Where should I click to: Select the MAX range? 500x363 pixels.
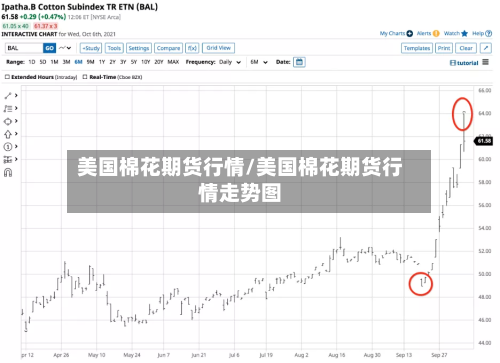(x=173, y=62)
